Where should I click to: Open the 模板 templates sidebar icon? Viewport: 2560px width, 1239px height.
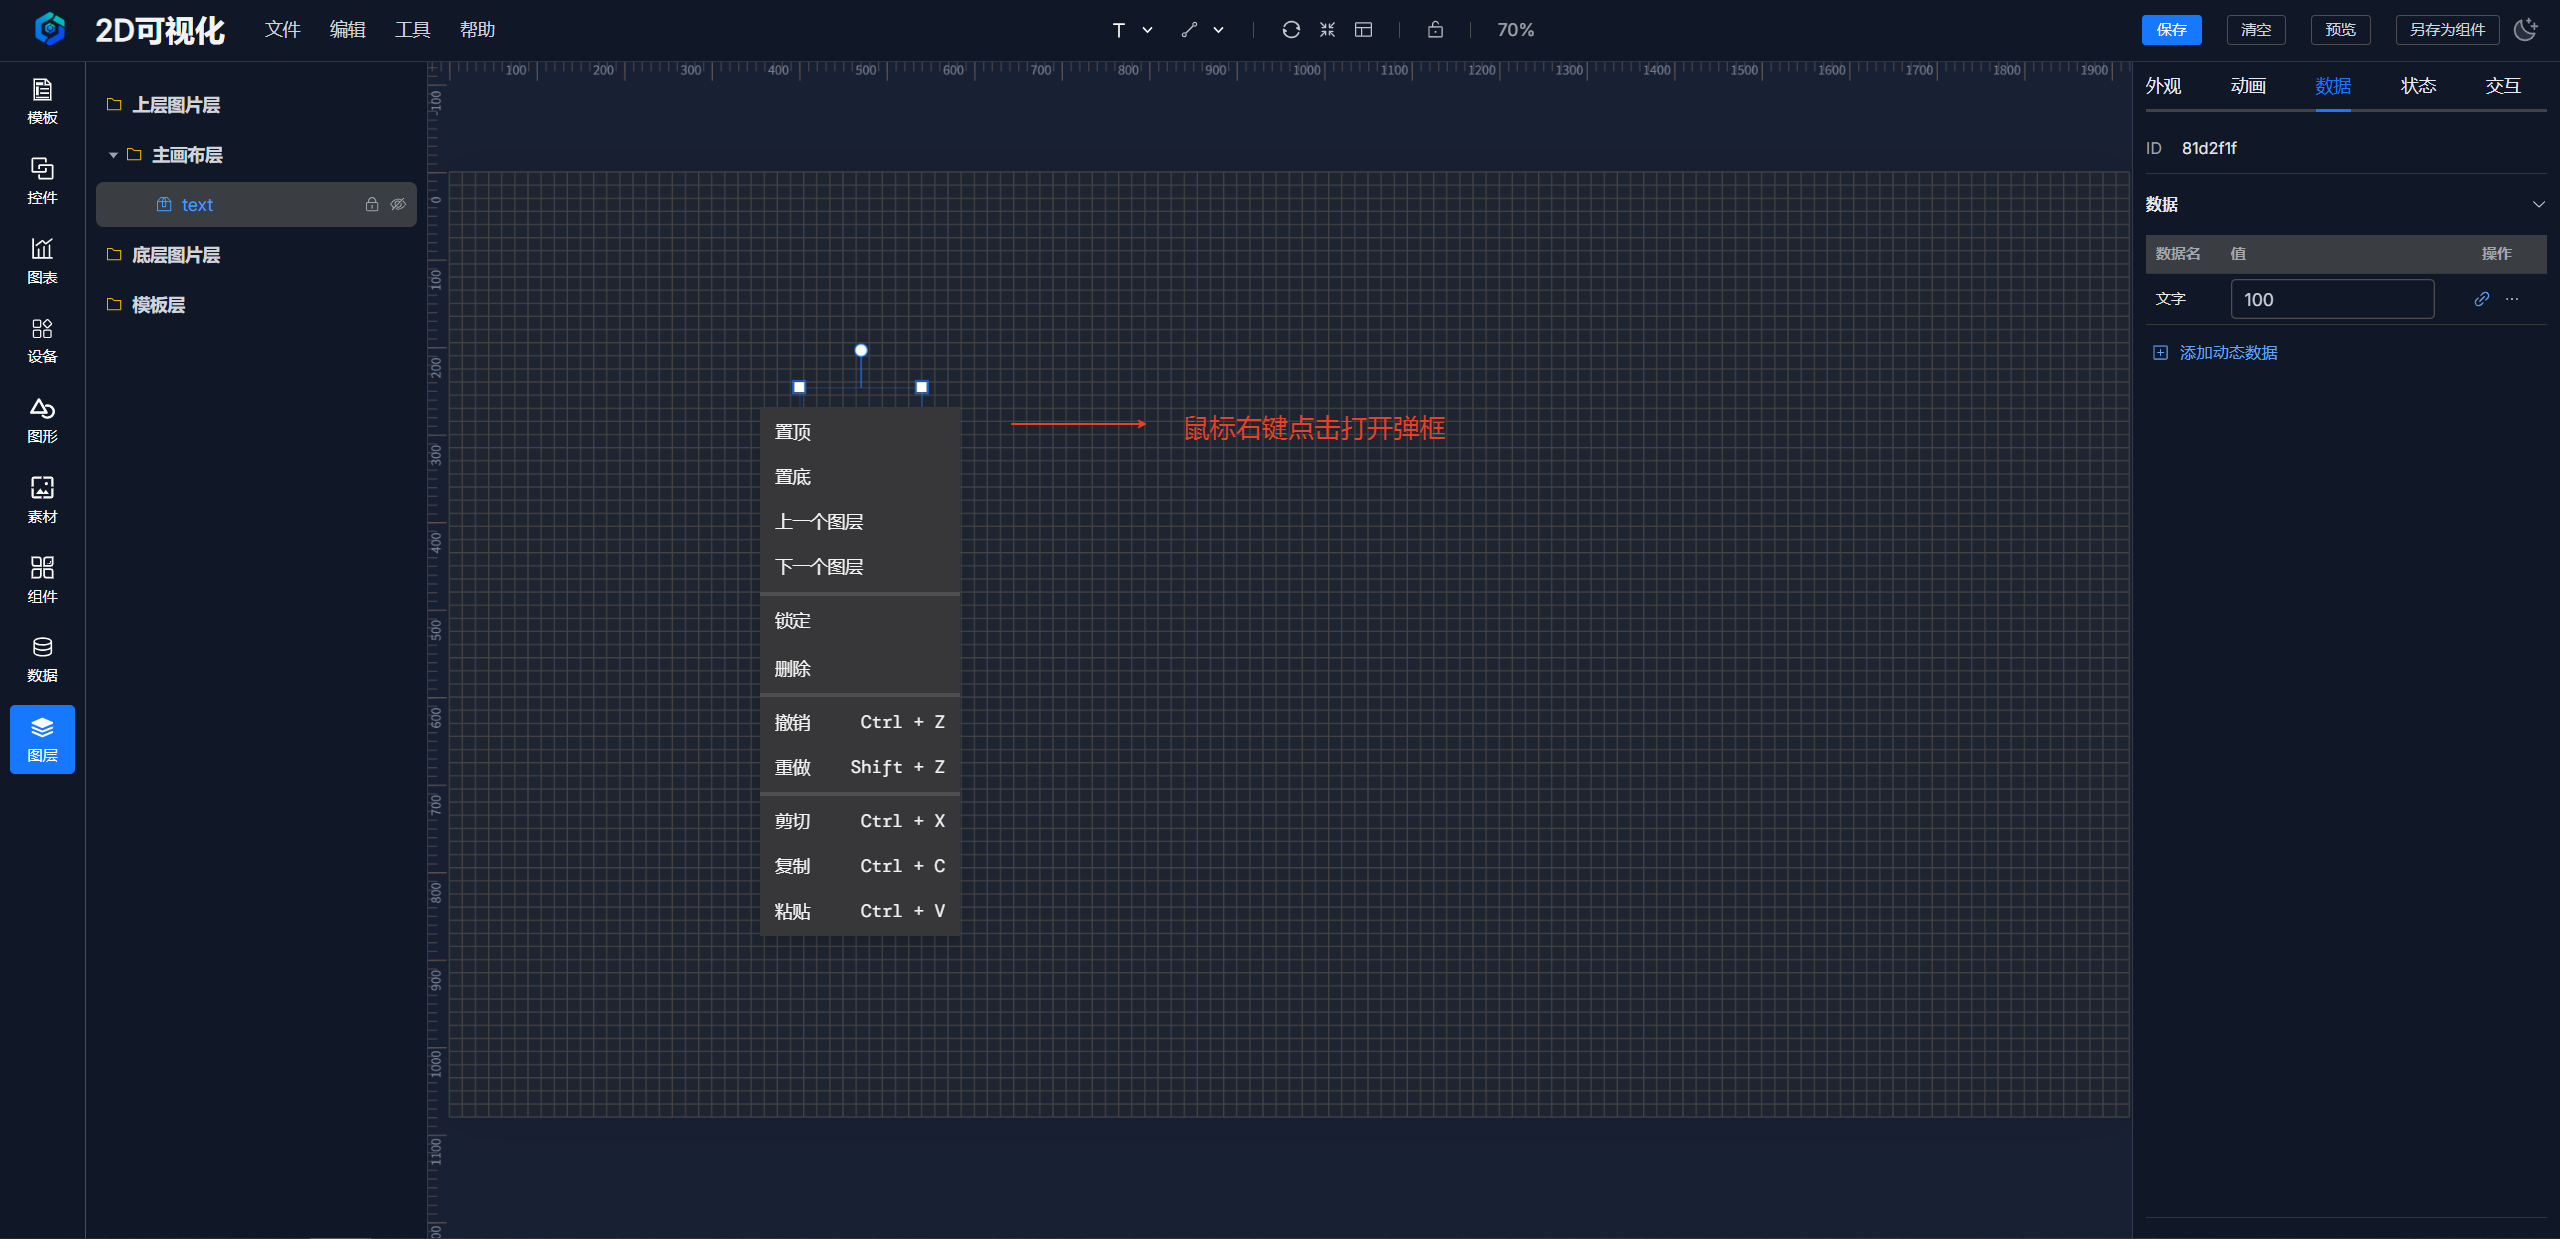tap(42, 101)
